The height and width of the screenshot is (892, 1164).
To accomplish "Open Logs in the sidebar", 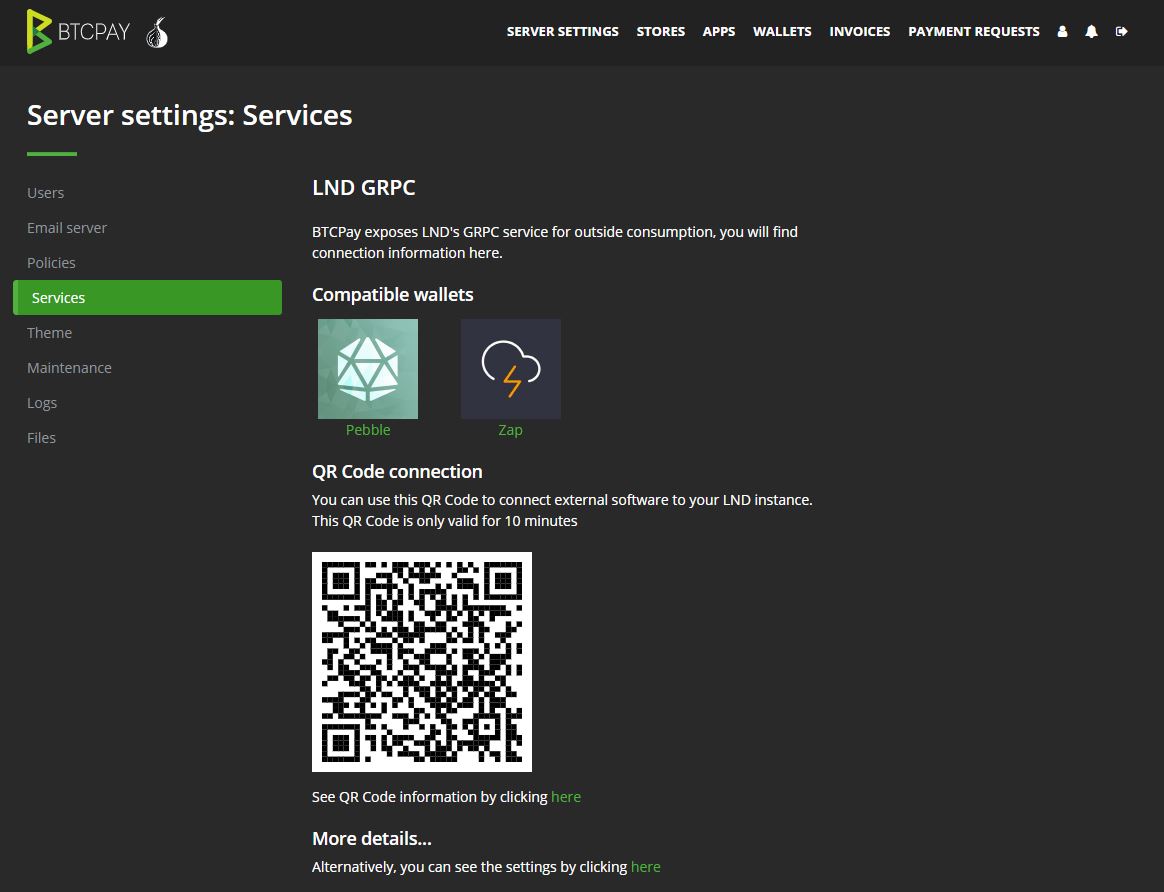I will (x=42, y=403).
